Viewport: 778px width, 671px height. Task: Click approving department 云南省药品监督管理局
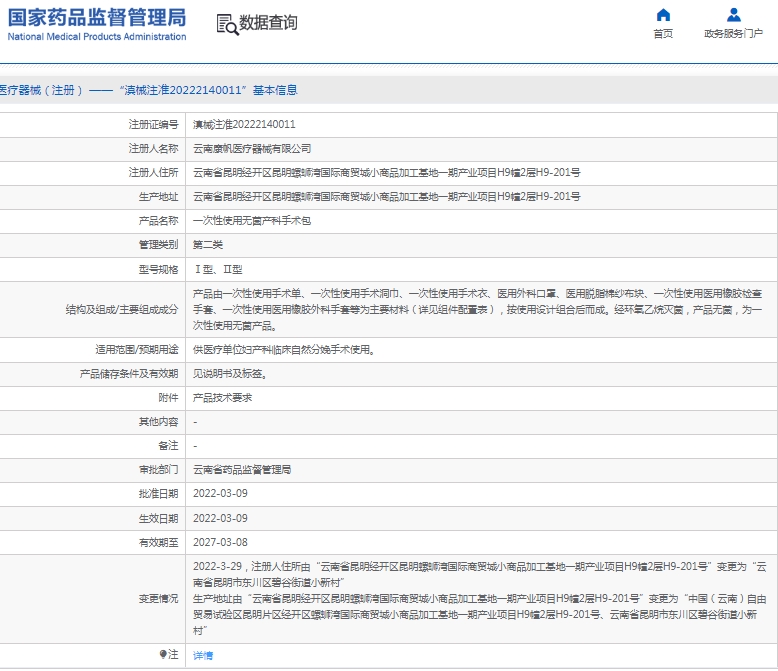pos(242,470)
